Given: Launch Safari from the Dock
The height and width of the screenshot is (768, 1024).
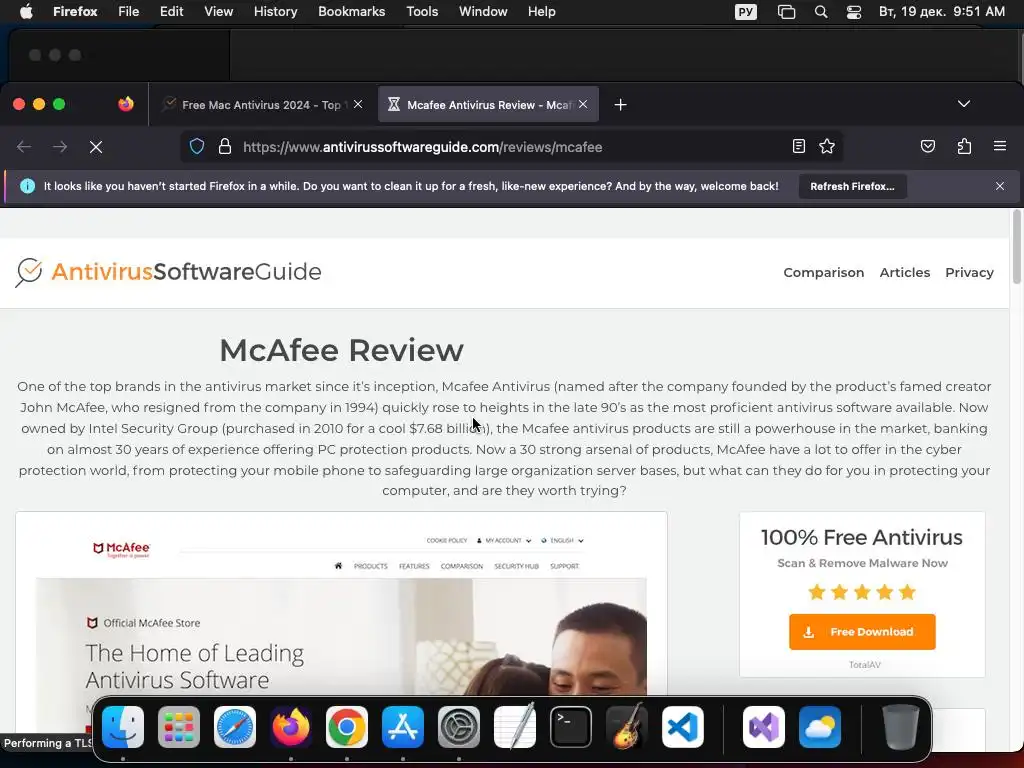Looking at the screenshot, I should [x=235, y=727].
